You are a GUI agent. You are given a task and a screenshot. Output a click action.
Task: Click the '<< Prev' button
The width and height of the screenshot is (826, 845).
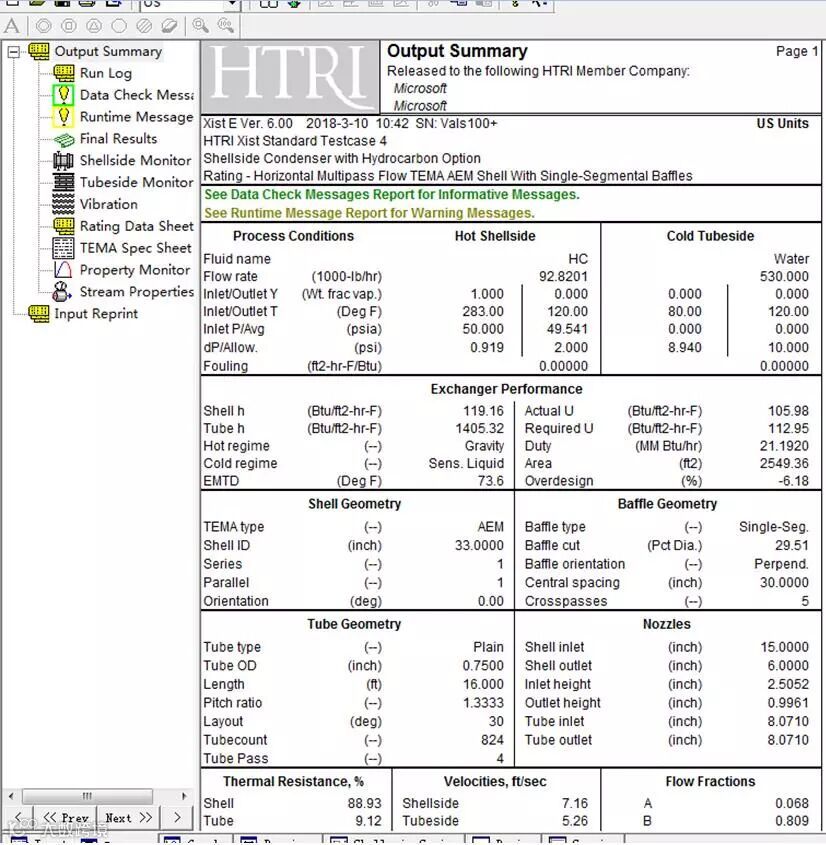click(65, 818)
